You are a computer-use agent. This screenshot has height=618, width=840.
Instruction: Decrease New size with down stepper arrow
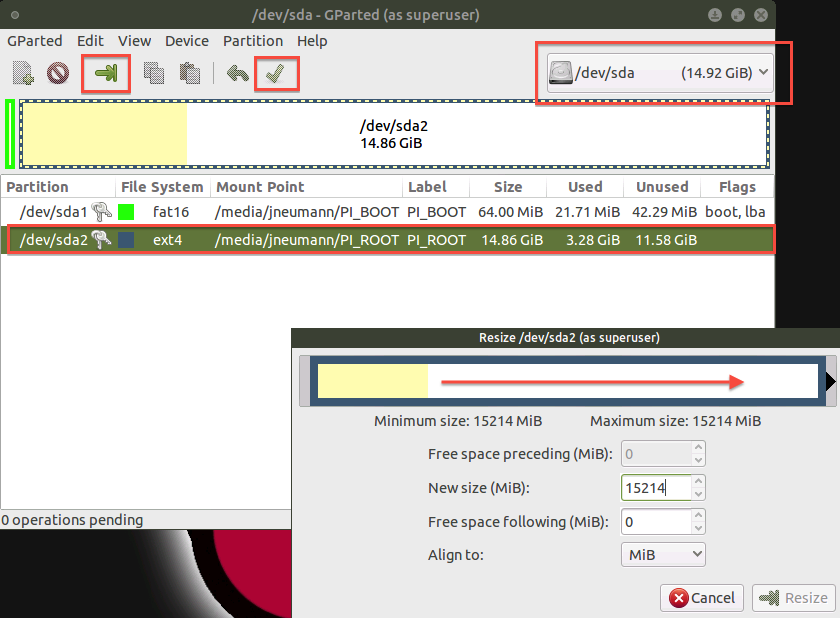click(x=698, y=494)
